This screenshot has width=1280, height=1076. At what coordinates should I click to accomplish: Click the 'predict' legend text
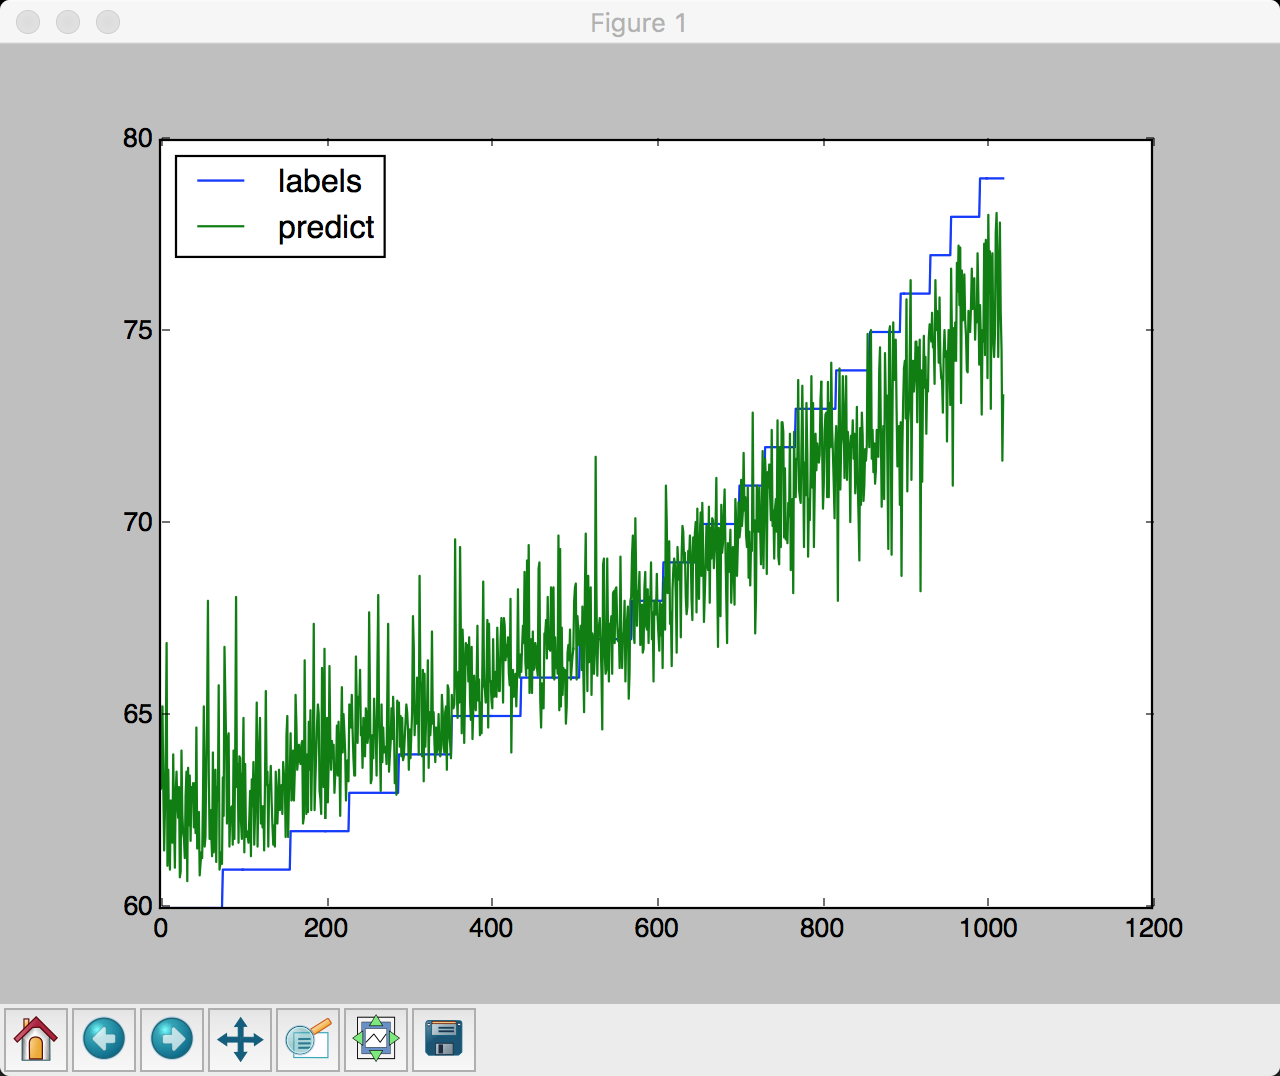326,228
